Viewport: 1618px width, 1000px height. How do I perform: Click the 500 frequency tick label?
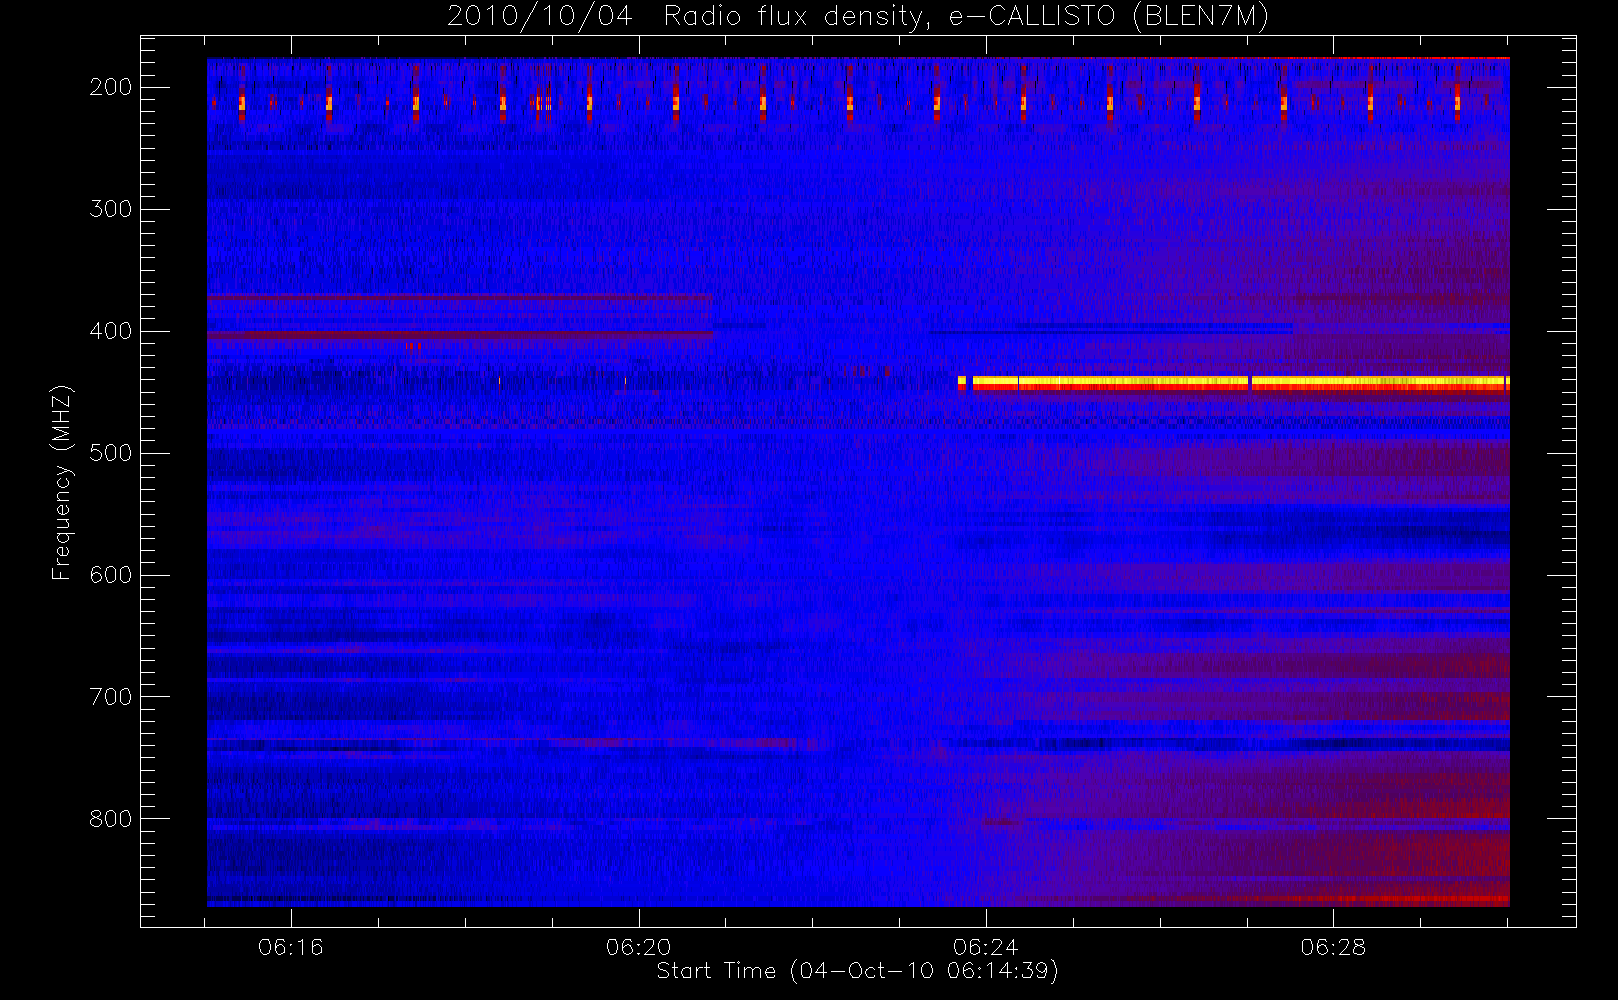tap(110, 453)
